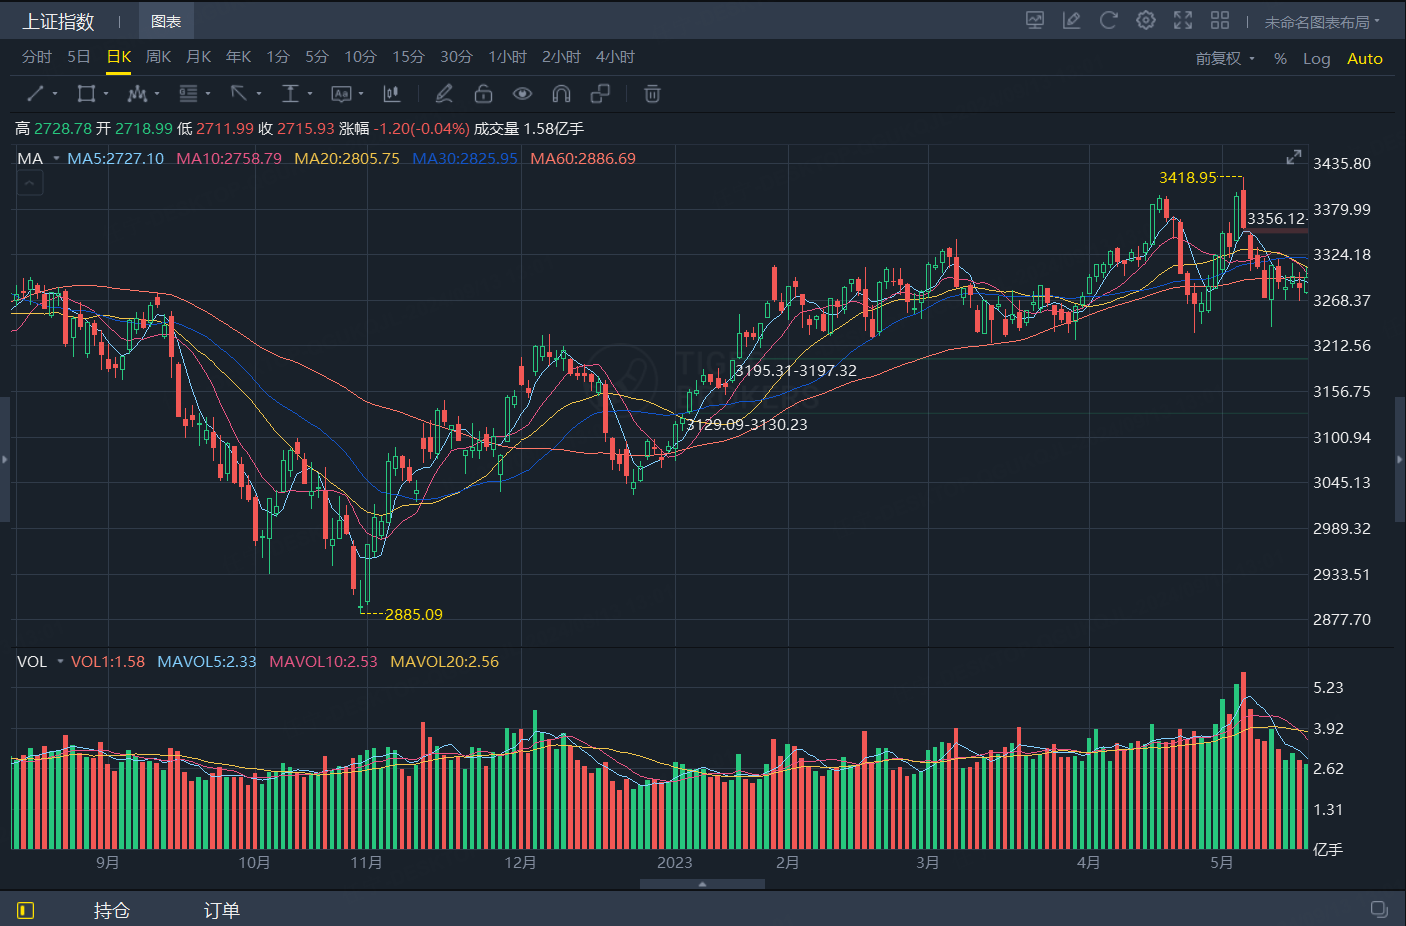Select the rectangle shape drawing tool
Screen dimensions: 1406x926
coord(86,94)
